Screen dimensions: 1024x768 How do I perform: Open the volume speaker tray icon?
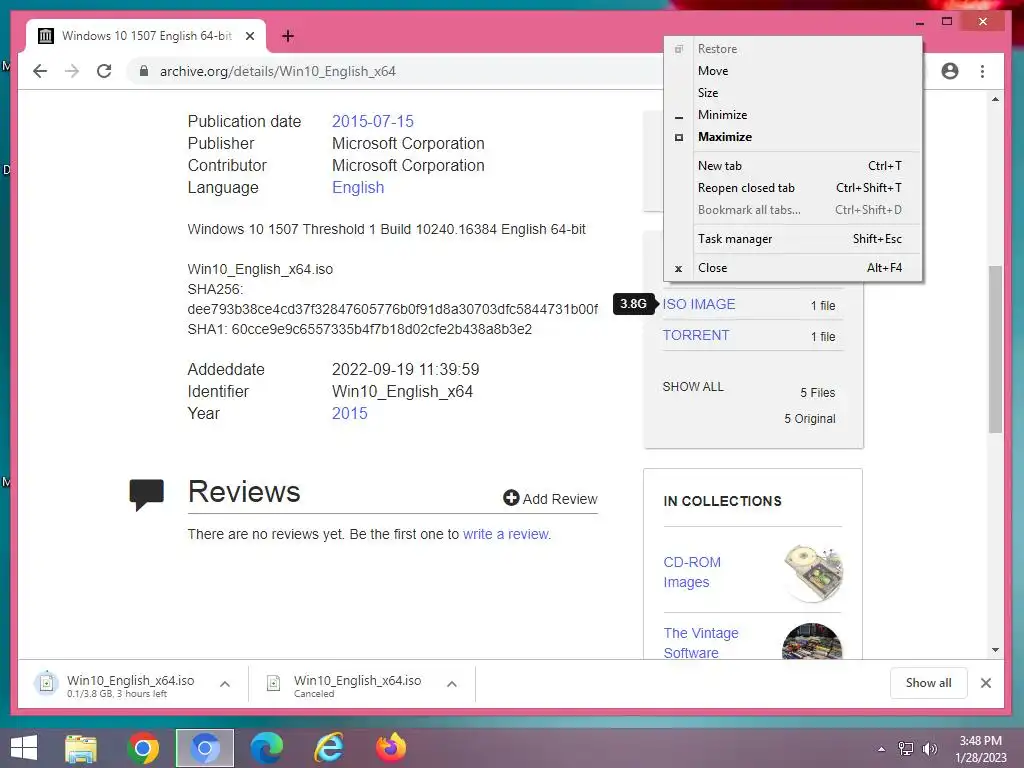click(x=929, y=749)
